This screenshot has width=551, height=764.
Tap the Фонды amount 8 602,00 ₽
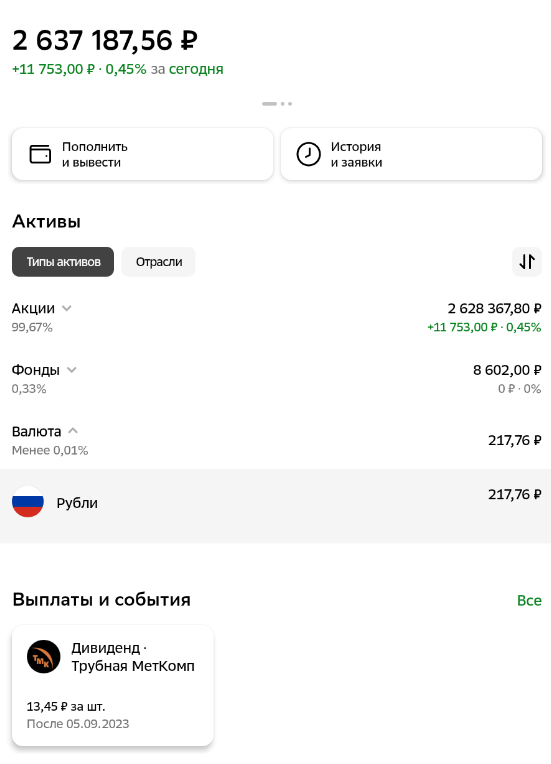(507, 370)
